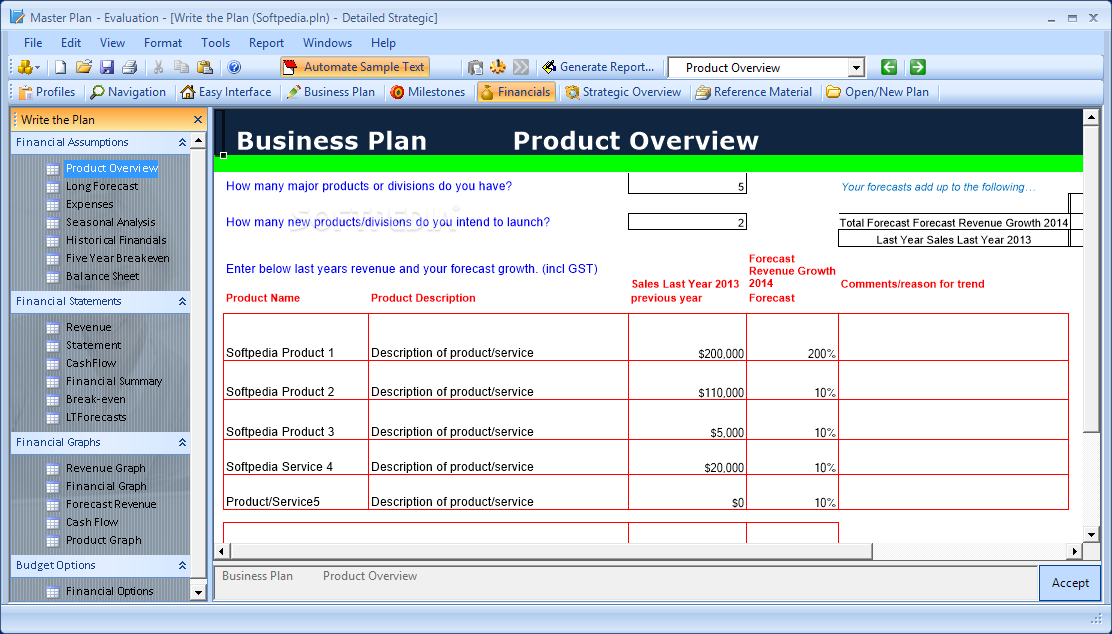The width and height of the screenshot is (1112, 634).
Task: Close the Write the Plan panel
Action: click(x=198, y=120)
